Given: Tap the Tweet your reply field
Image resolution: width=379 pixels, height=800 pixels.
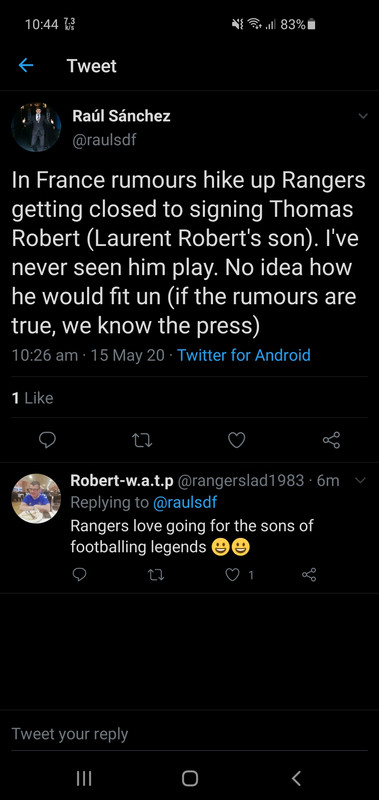Looking at the screenshot, I should tap(189, 734).
